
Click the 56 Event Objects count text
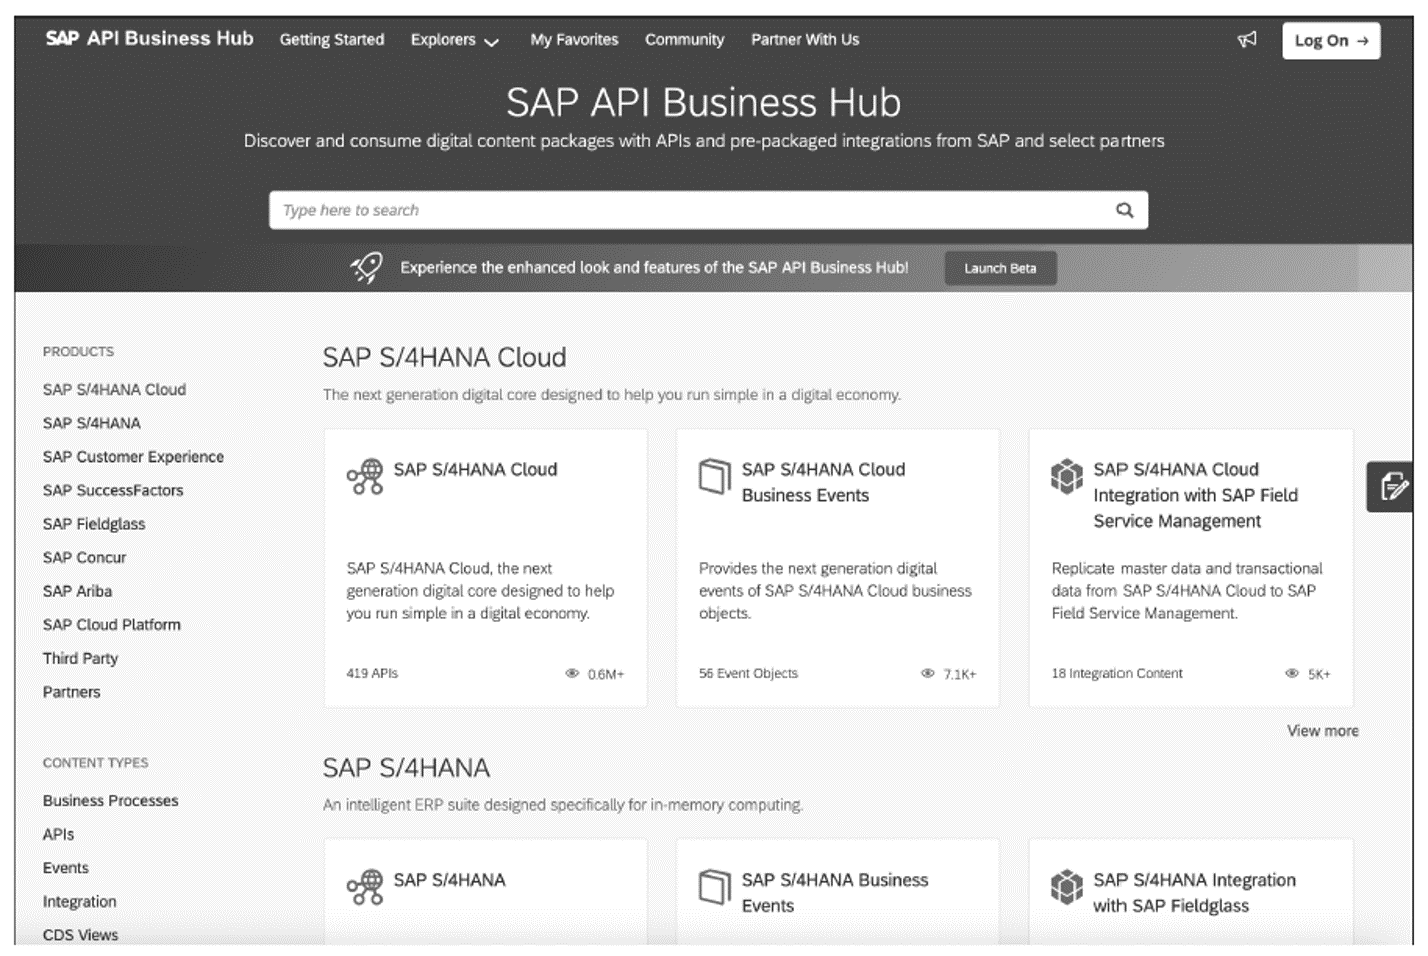tap(748, 674)
